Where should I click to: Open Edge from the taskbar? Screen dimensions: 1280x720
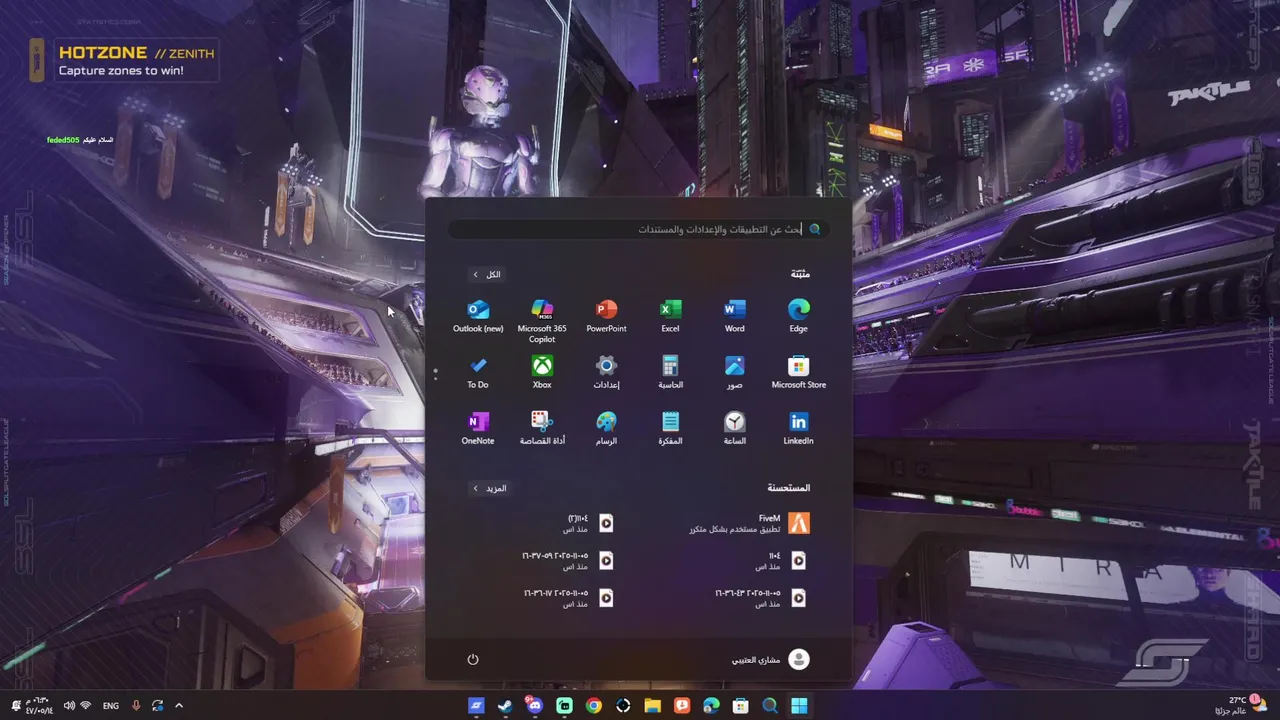(x=711, y=705)
